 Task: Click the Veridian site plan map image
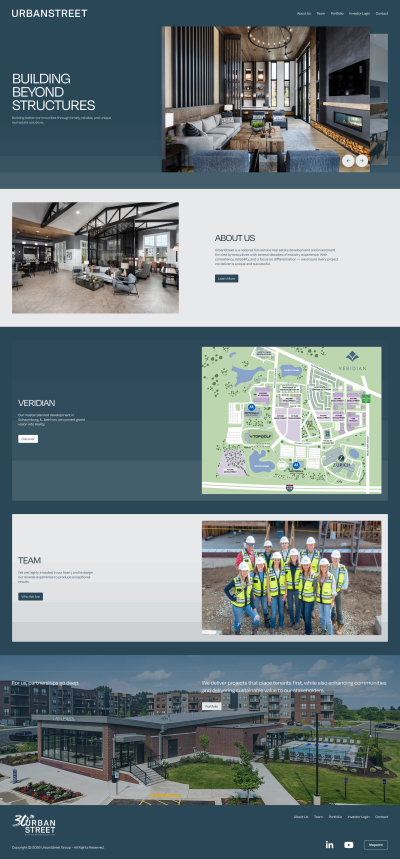(x=292, y=420)
